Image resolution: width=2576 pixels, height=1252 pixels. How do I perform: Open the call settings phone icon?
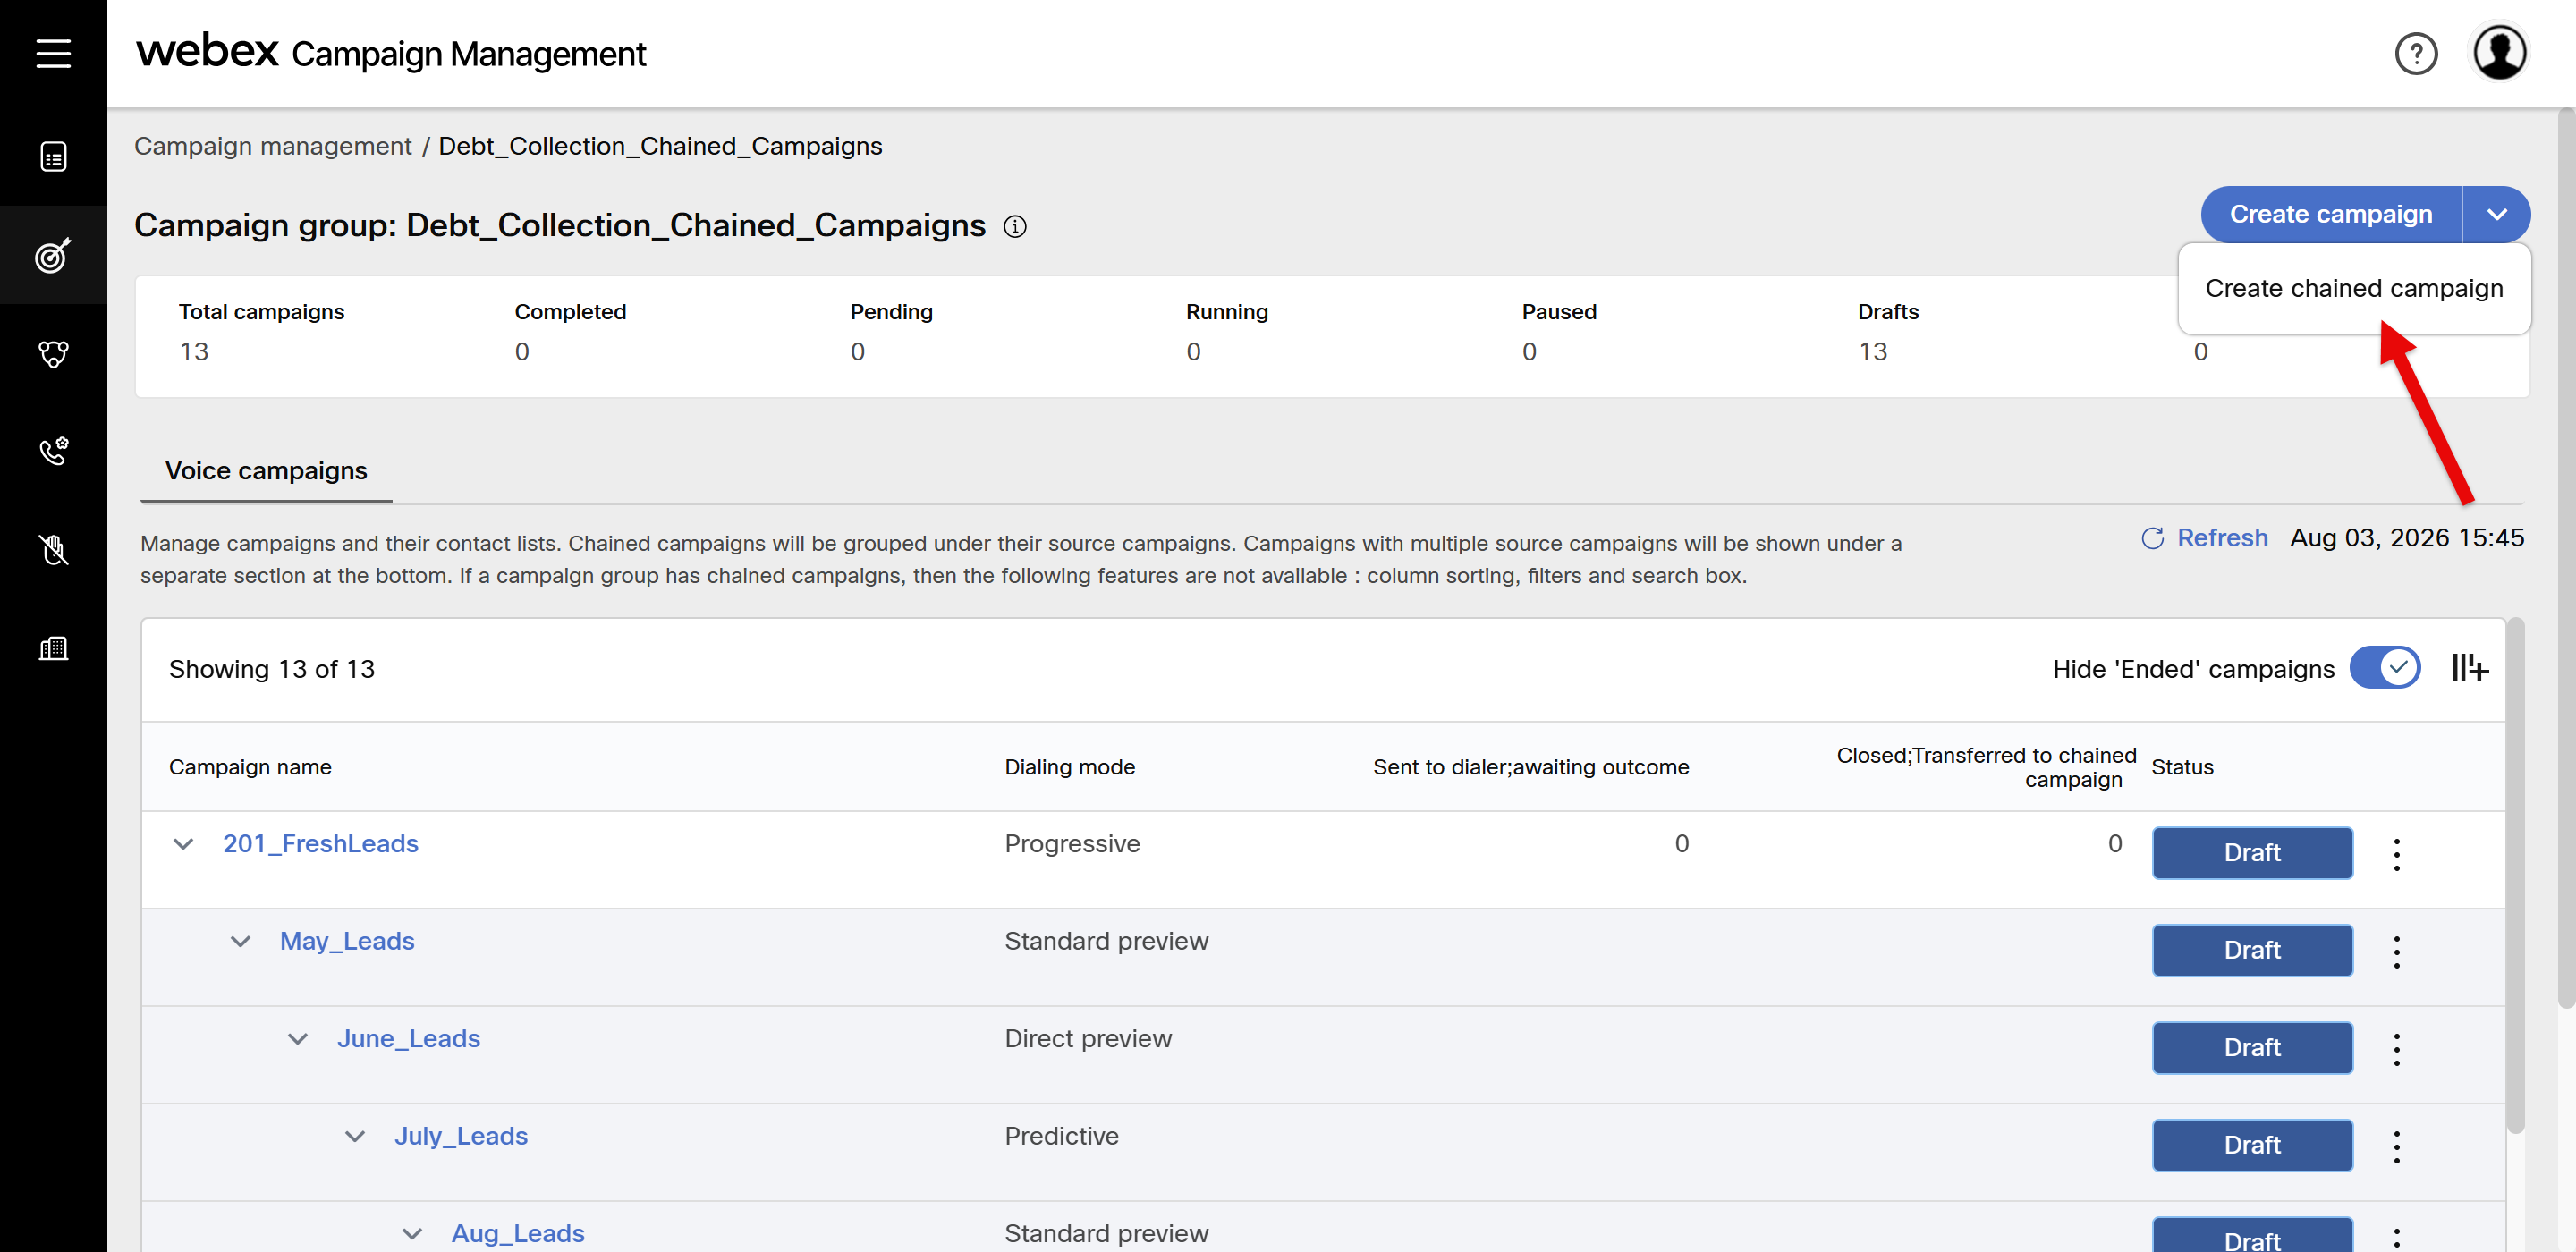pyautogui.click(x=53, y=451)
